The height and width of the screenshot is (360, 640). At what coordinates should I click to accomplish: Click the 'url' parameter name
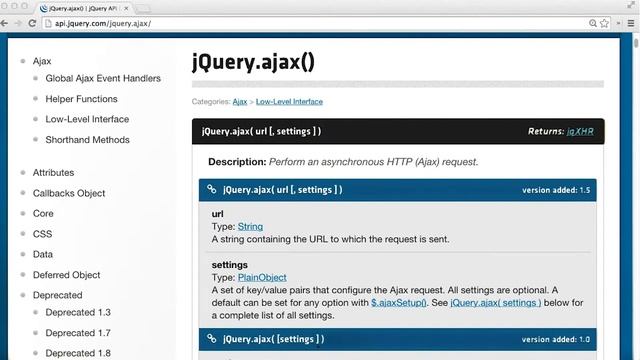(x=218, y=214)
